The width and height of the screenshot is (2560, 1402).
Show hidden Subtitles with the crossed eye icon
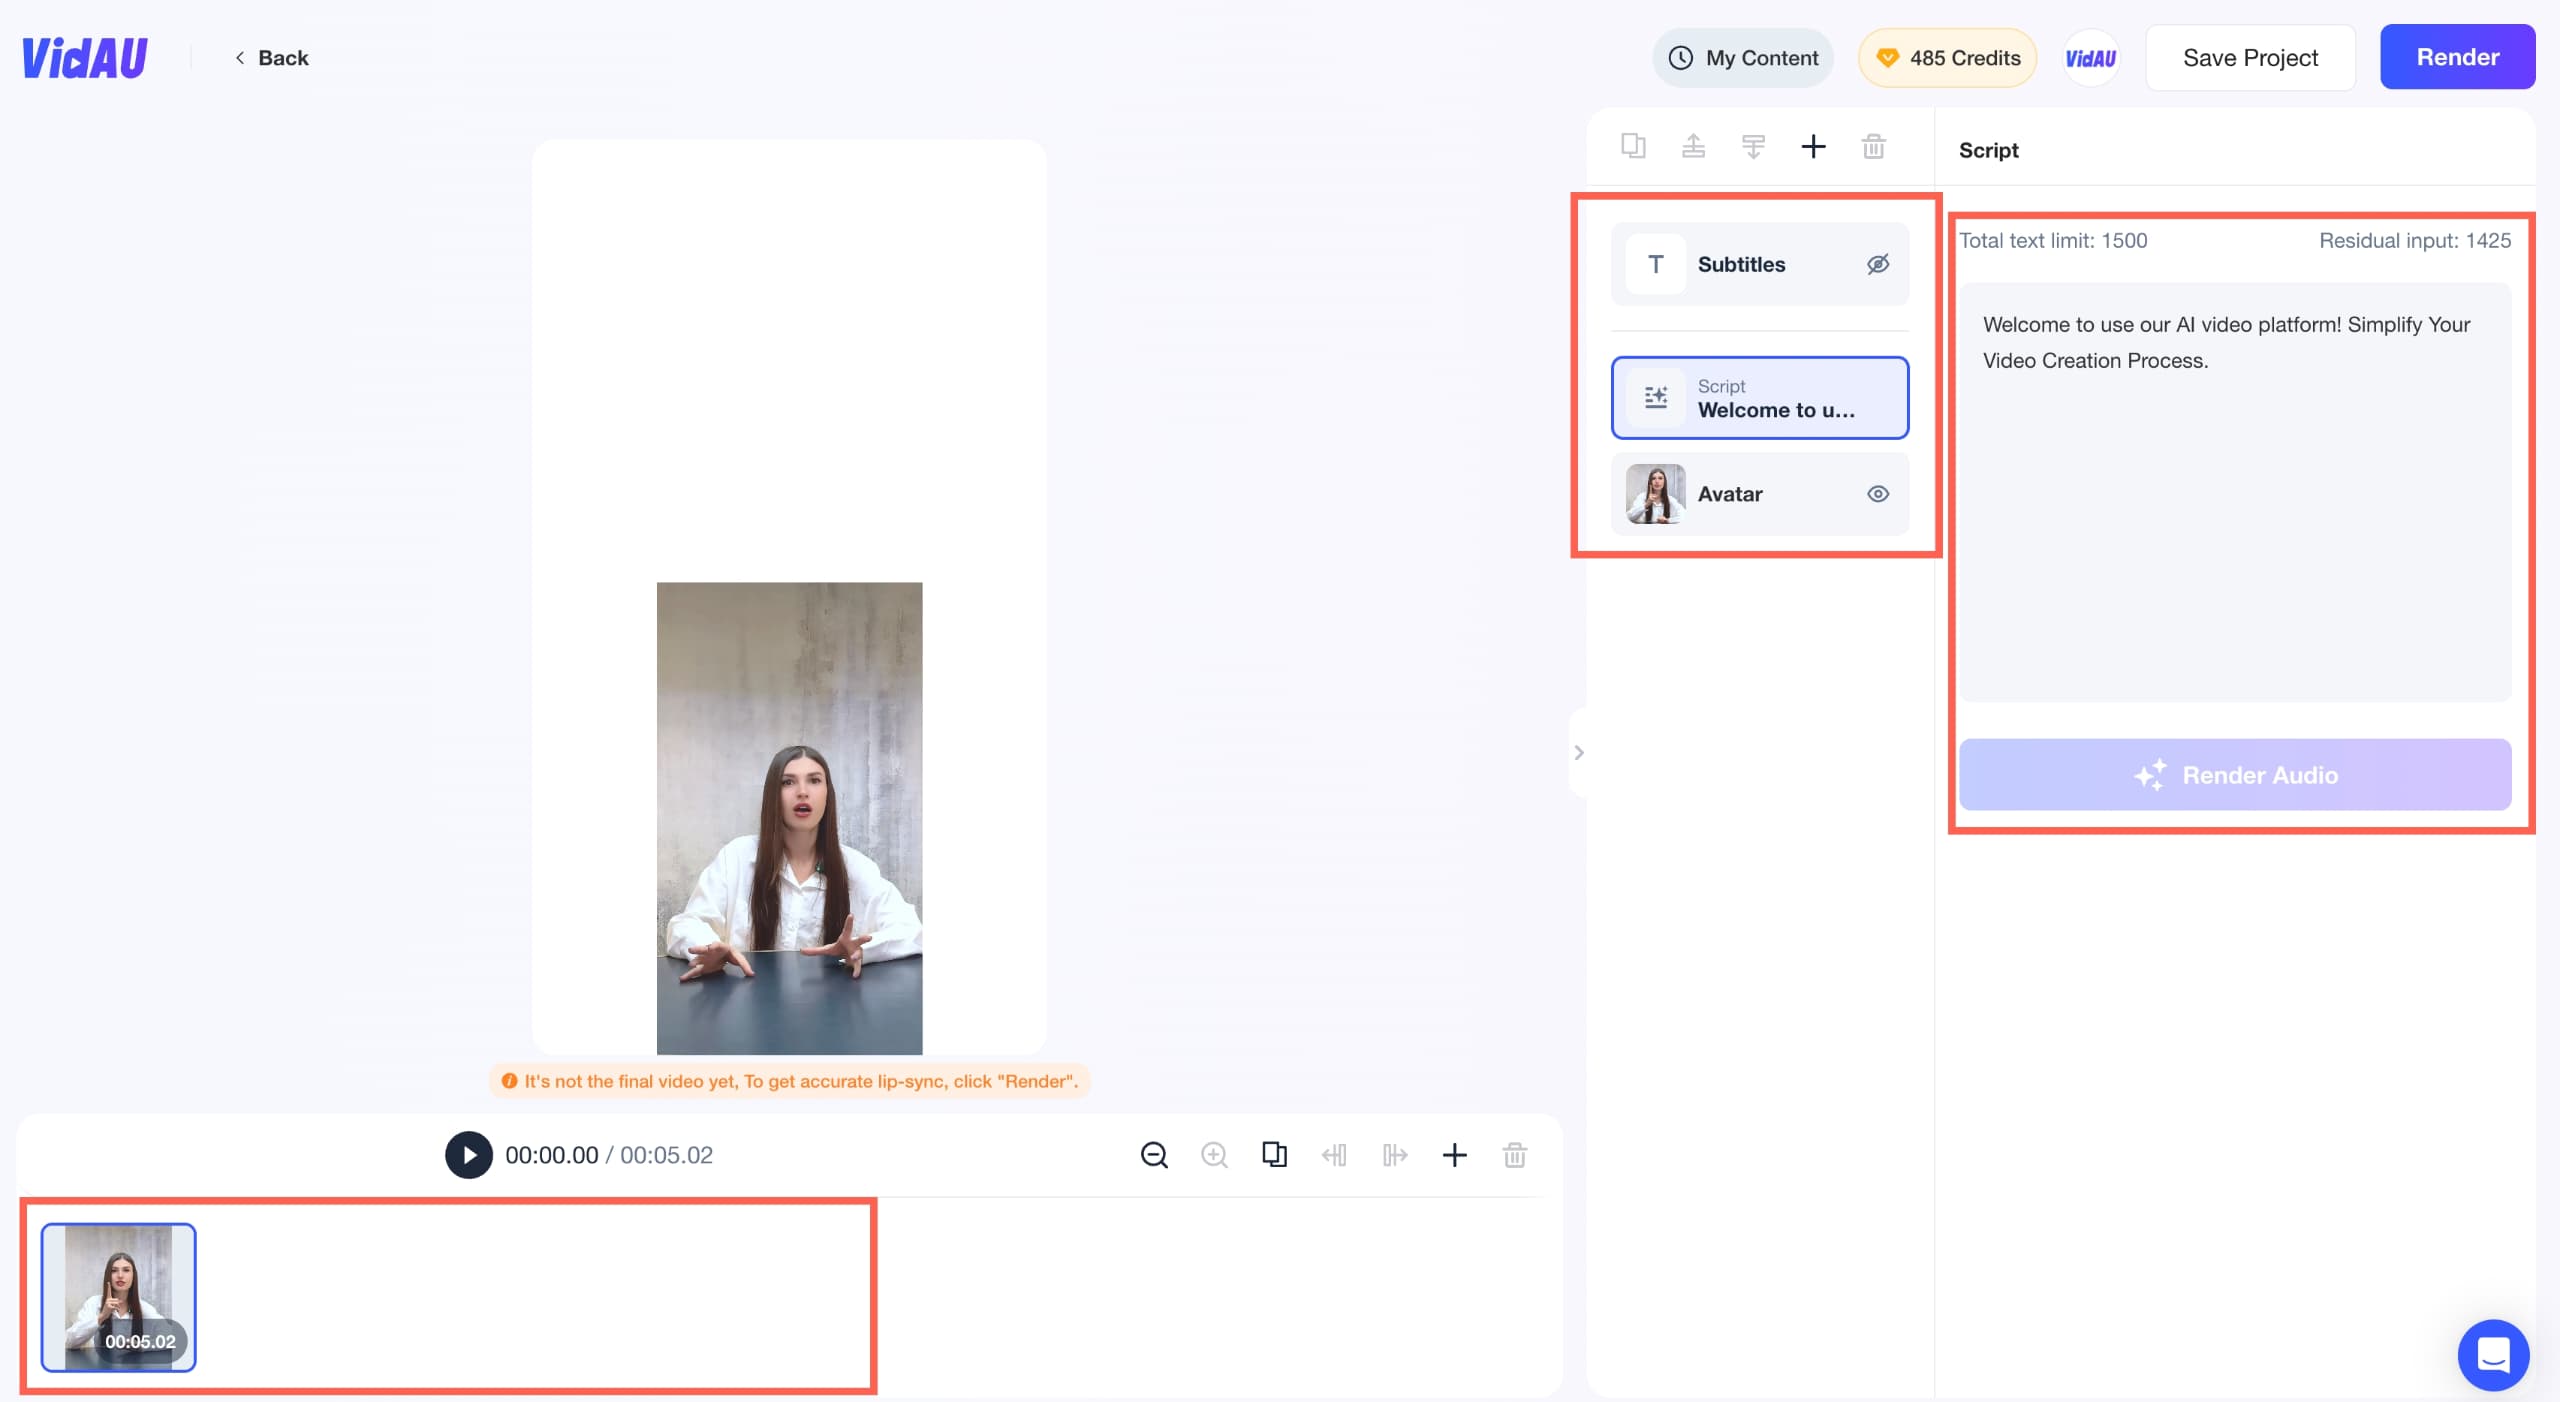click(x=1878, y=264)
